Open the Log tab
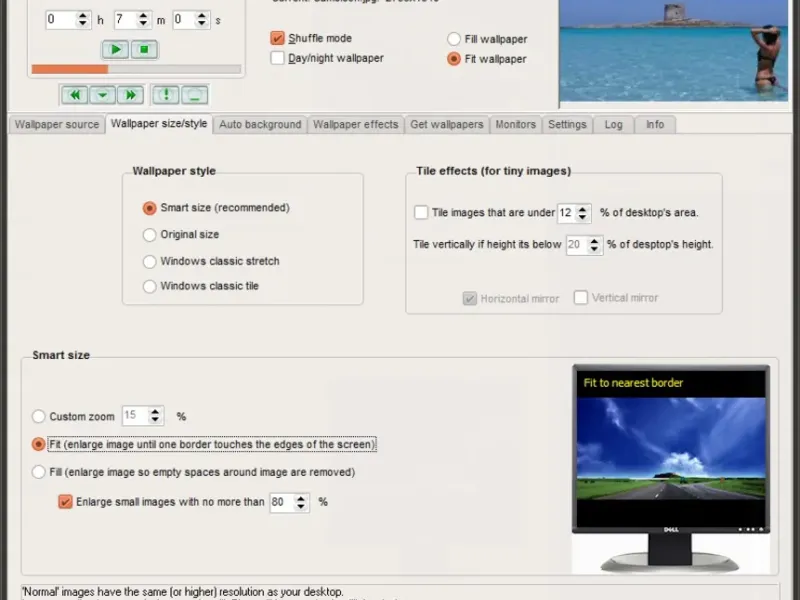 (613, 124)
